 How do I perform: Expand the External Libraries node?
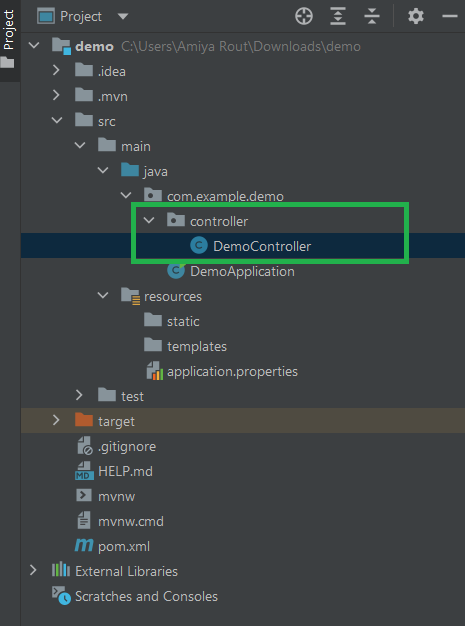pos(33,571)
